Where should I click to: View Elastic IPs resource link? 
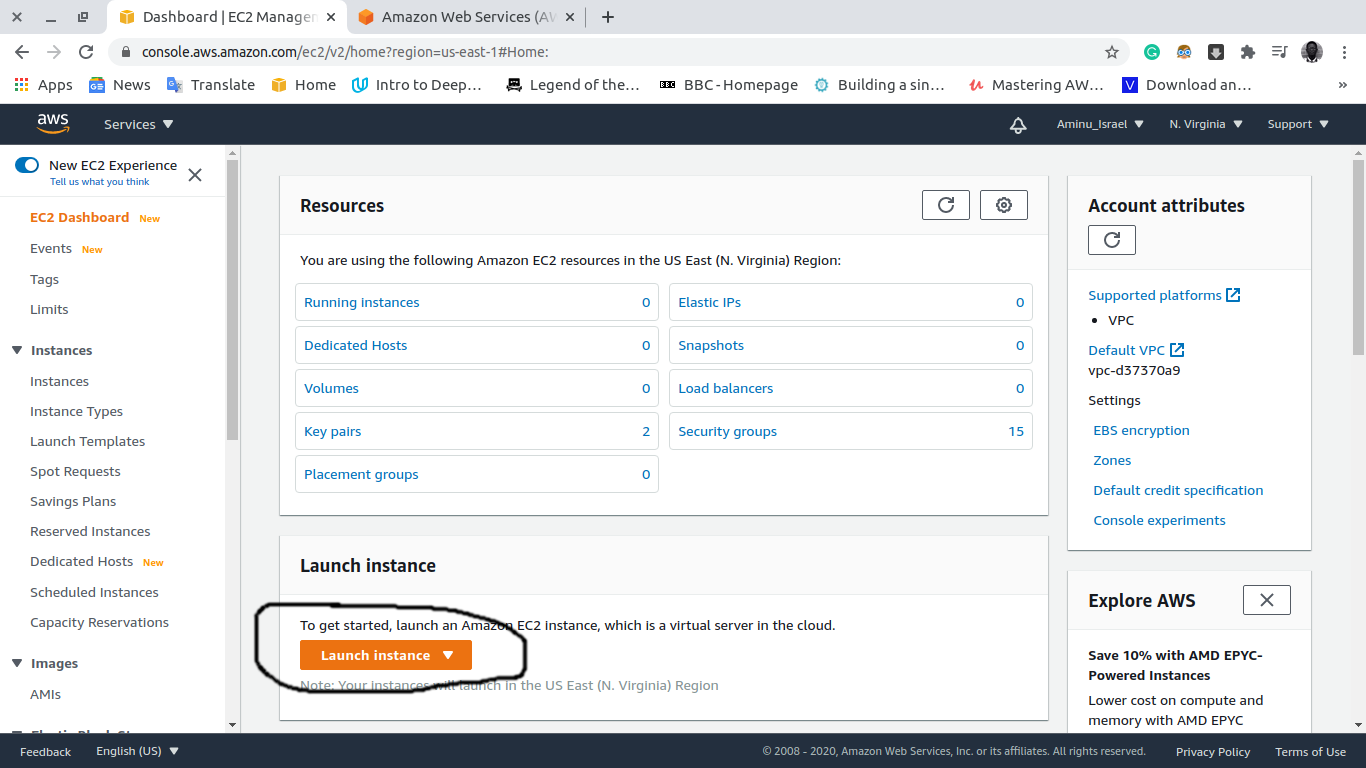pyautogui.click(x=709, y=302)
